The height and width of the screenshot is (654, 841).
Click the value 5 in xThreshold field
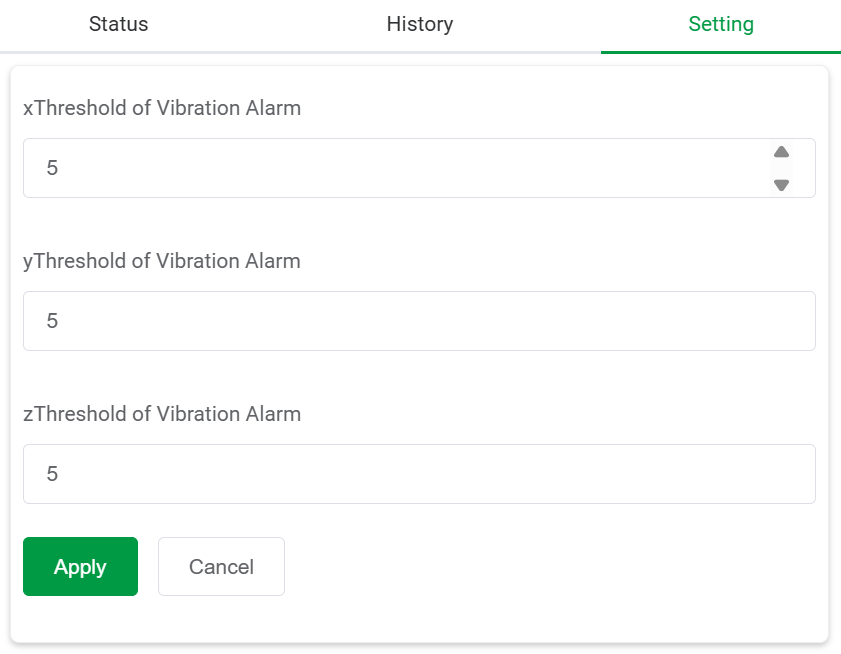[53, 168]
